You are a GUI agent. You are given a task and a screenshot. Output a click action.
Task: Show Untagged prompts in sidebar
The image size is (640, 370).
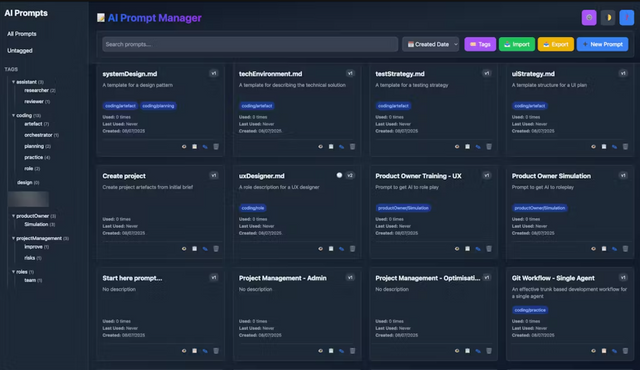coord(20,51)
